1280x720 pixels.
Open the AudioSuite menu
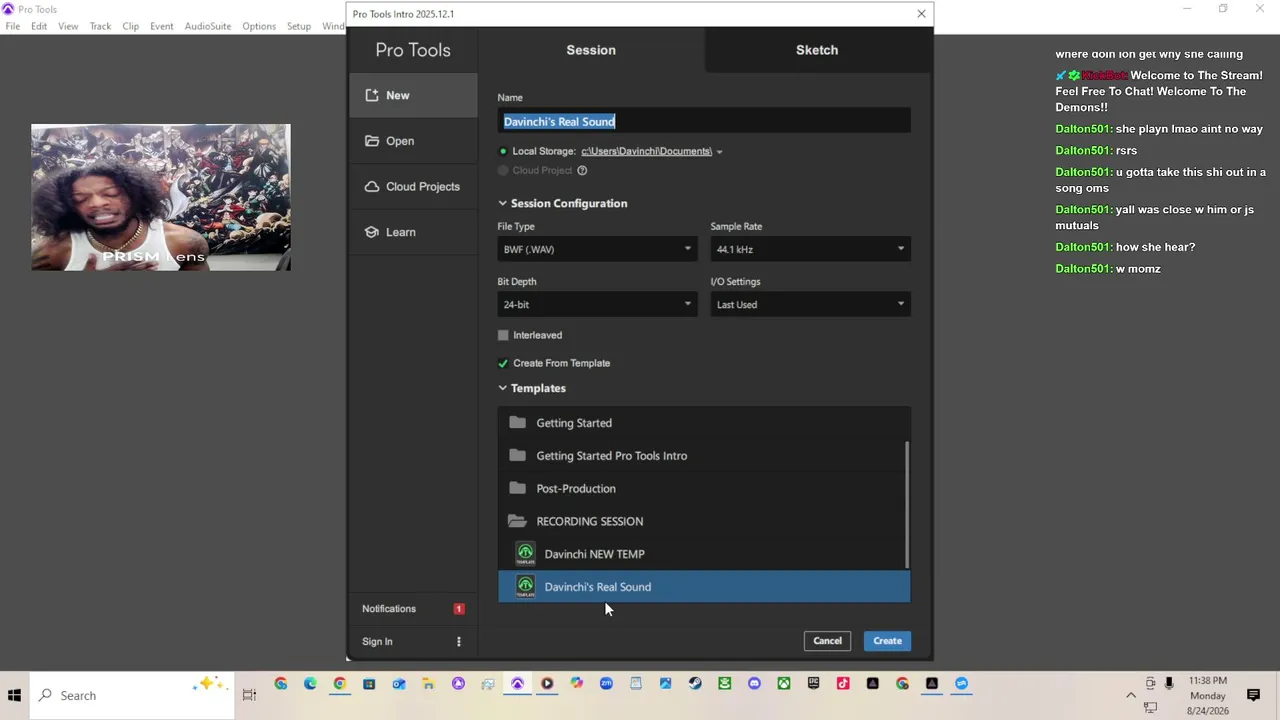(208, 26)
